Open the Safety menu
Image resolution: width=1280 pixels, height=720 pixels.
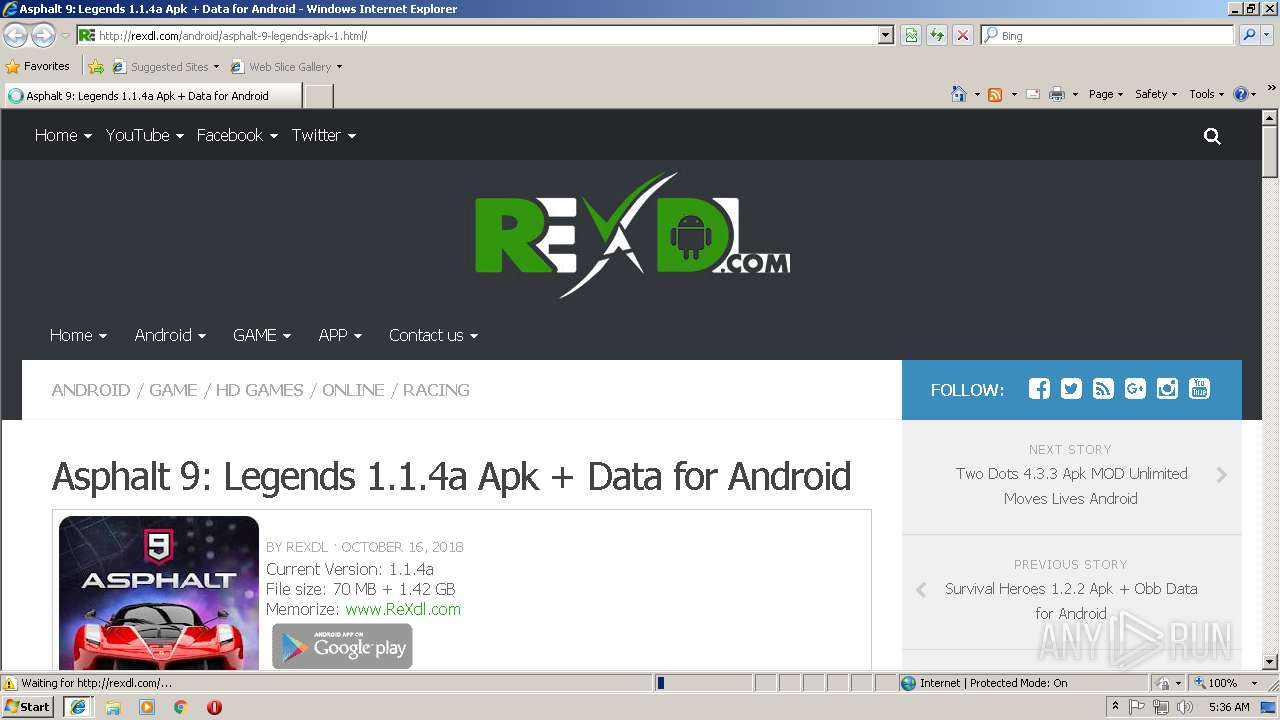click(1156, 94)
